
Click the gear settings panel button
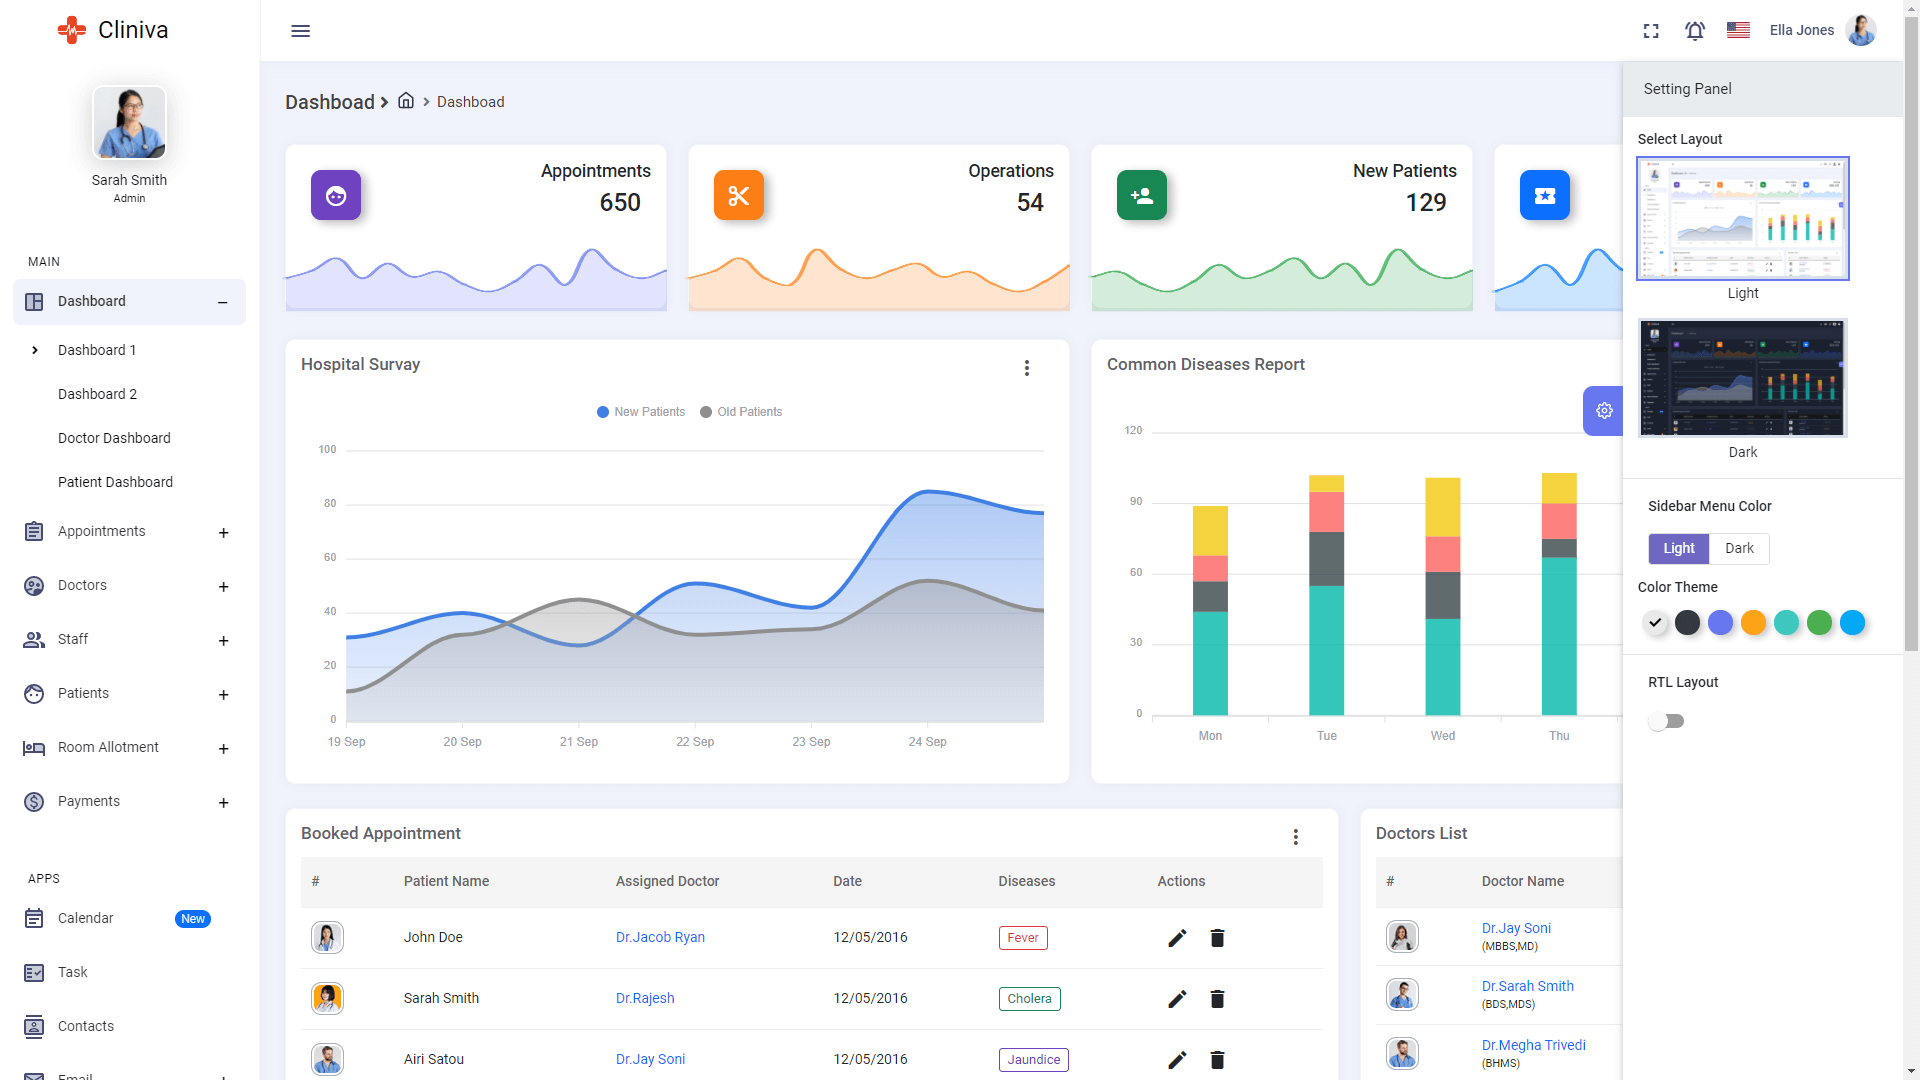[x=1603, y=411]
